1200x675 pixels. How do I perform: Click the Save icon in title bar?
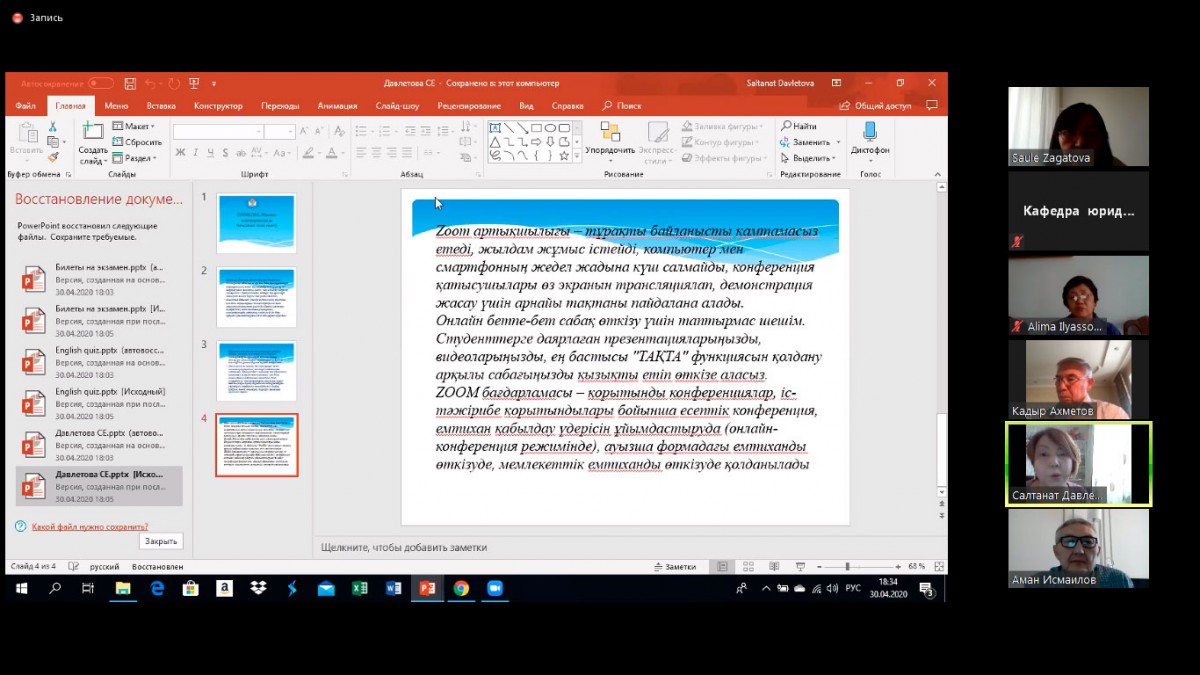pos(130,83)
